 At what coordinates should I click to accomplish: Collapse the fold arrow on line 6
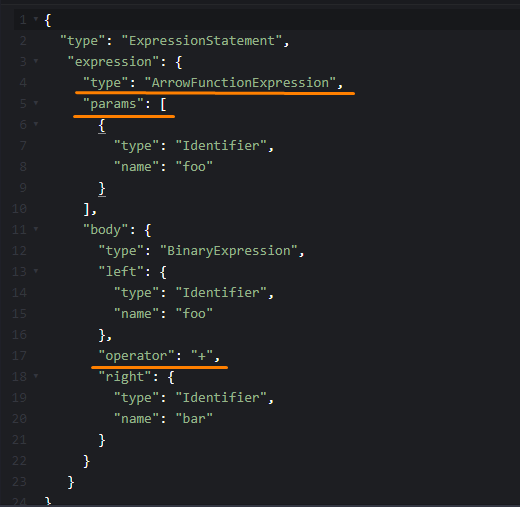click(x=36, y=124)
